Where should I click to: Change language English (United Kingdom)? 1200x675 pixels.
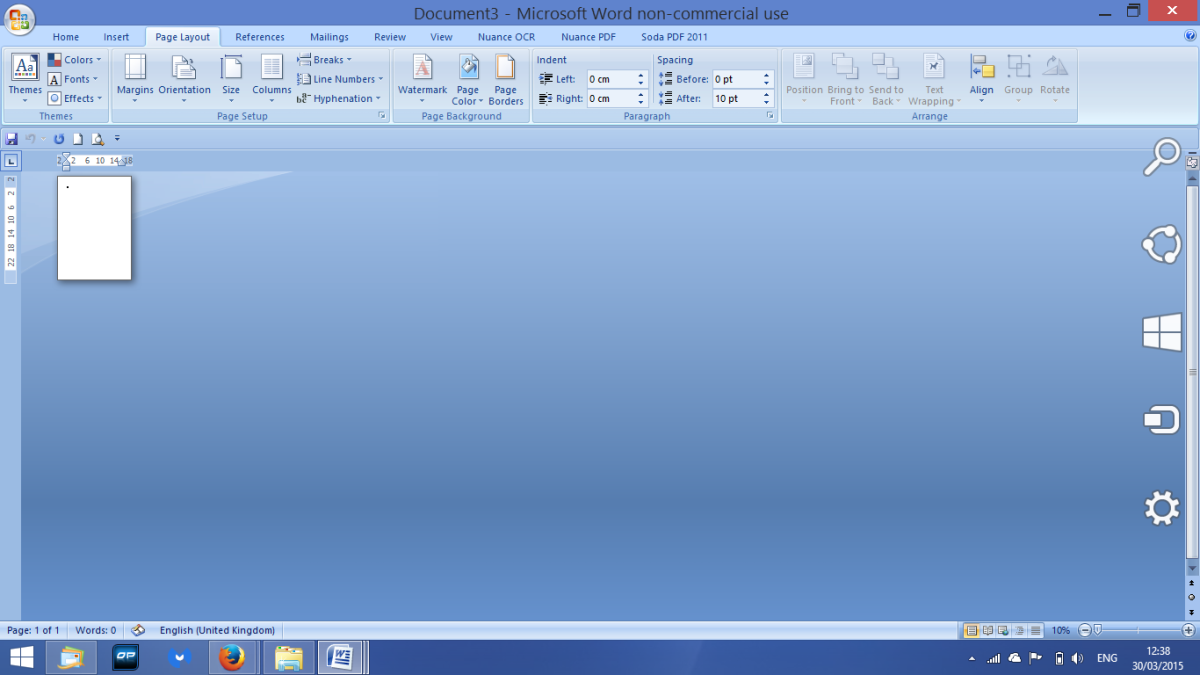point(217,631)
